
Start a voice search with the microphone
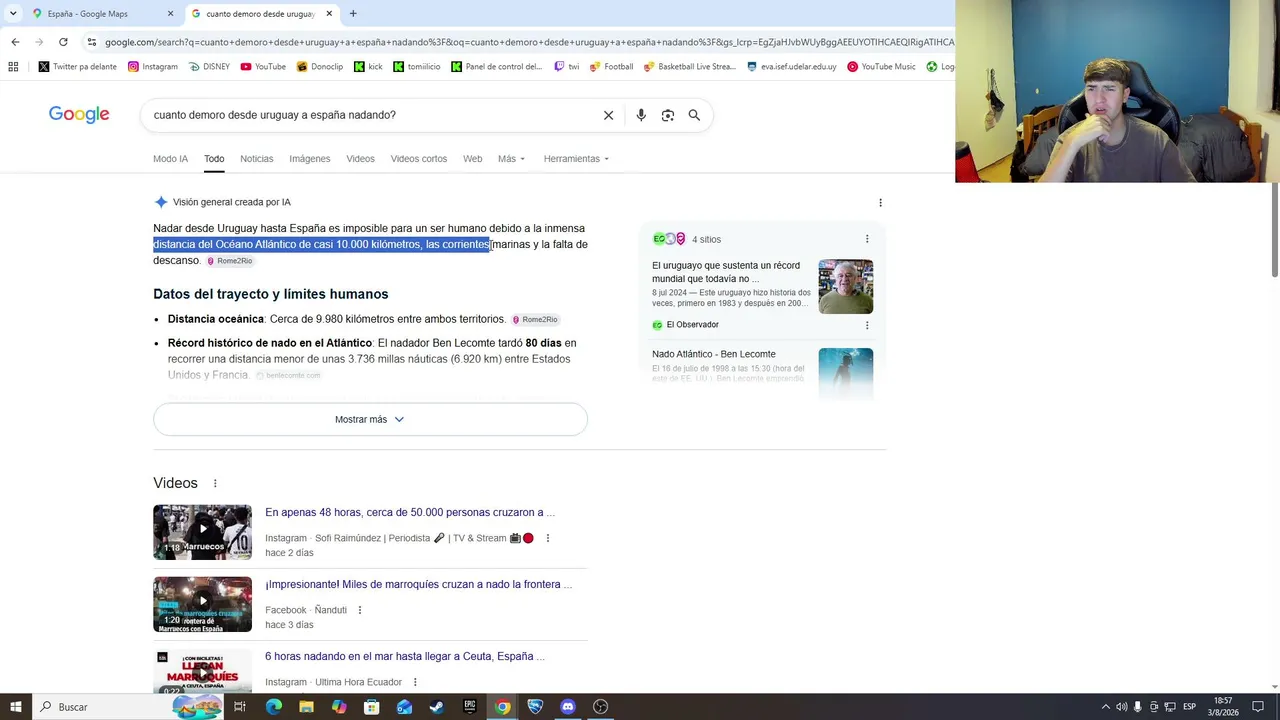[x=641, y=115]
